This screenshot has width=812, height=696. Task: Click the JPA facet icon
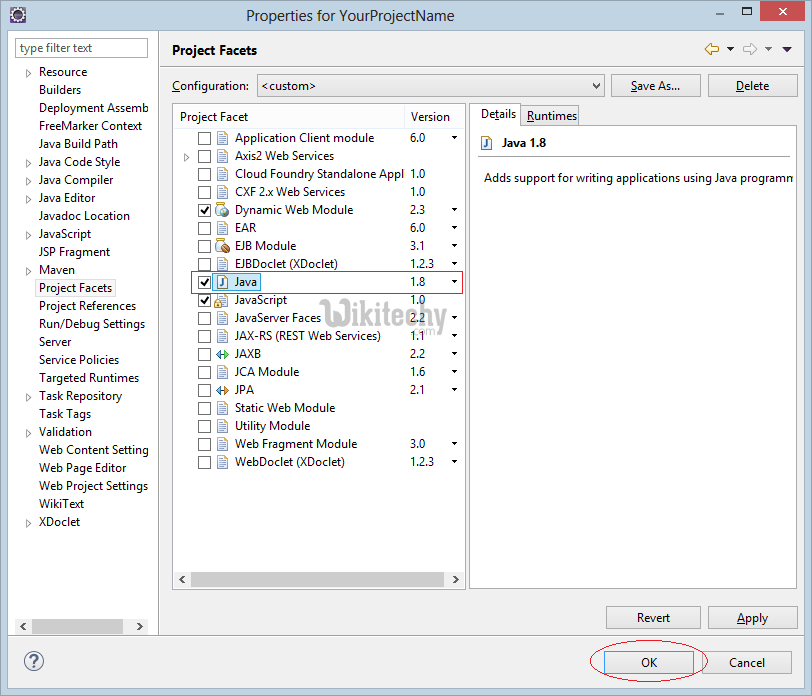pyautogui.click(x=222, y=390)
